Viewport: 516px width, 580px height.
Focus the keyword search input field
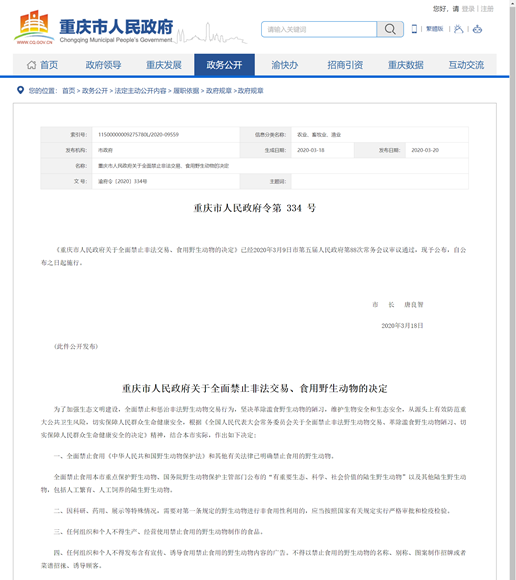[319, 29]
